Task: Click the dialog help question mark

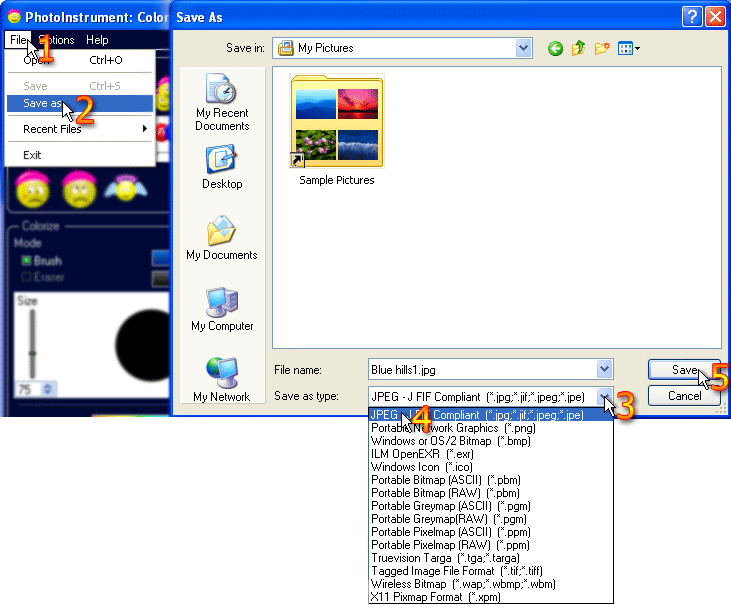Action: [x=692, y=17]
